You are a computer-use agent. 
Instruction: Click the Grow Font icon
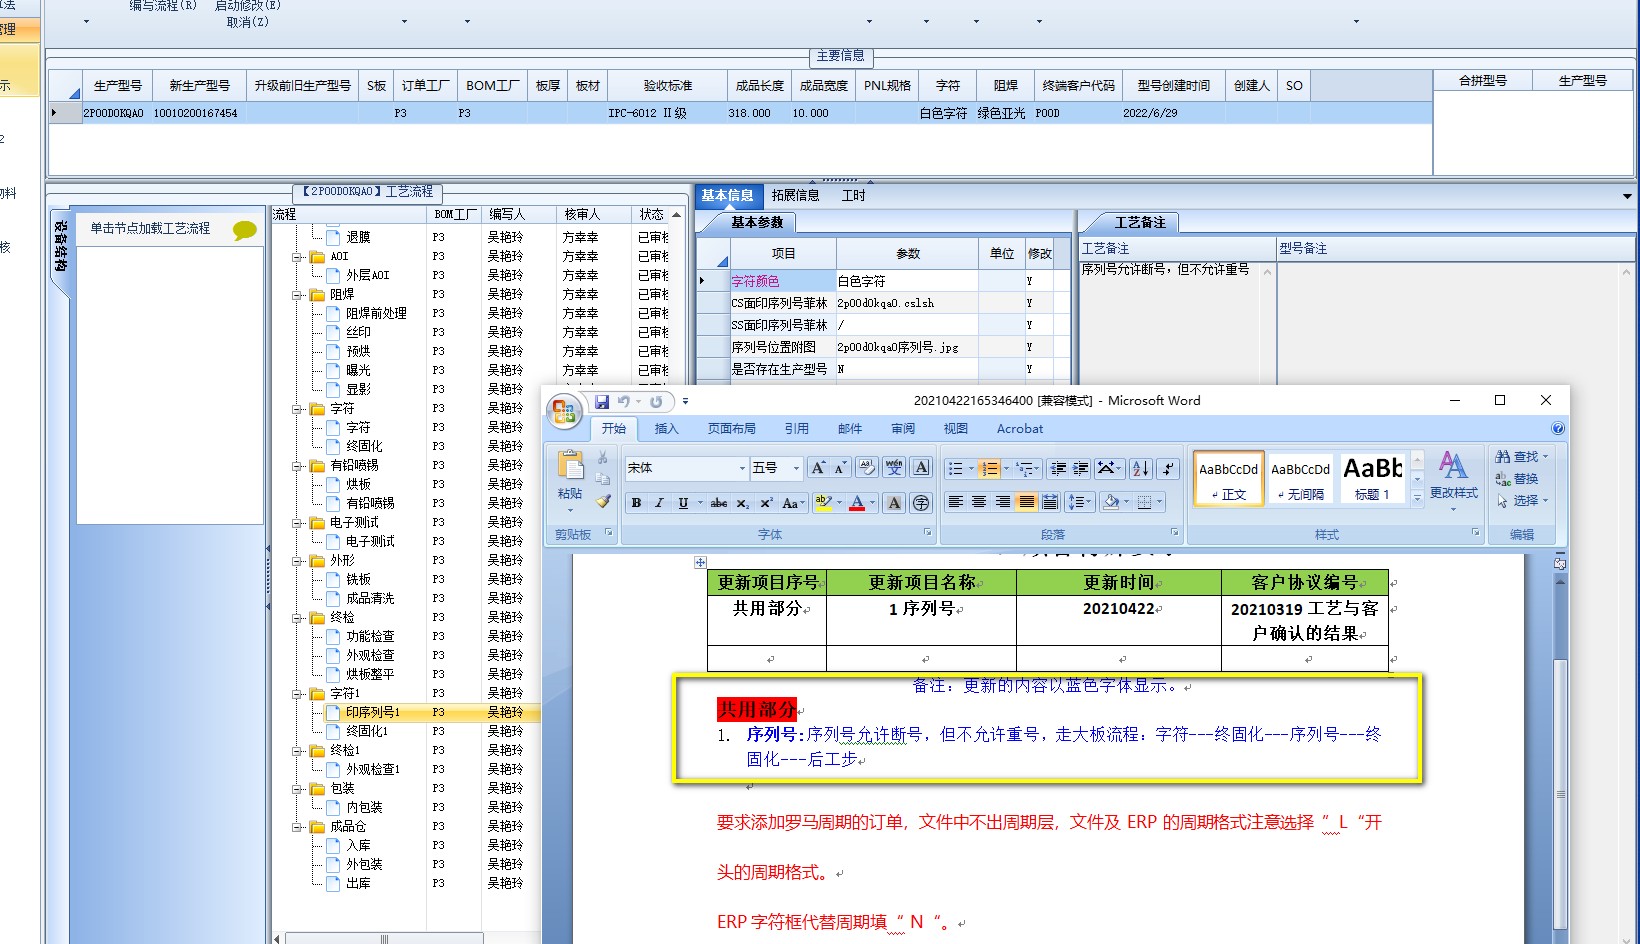point(818,467)
